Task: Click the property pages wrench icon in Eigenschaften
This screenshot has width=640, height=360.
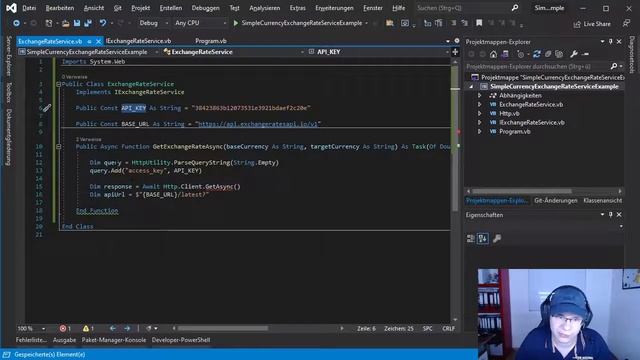Action: pyautogui.click(x=497, y=238)
